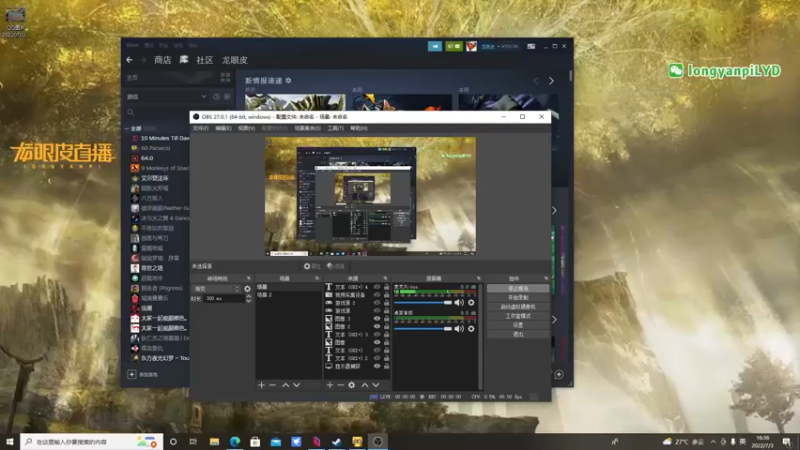The height and width of the screenshot is (450, 800).
Task: Go to next news in 新情报速递
Action: point(551,81)
